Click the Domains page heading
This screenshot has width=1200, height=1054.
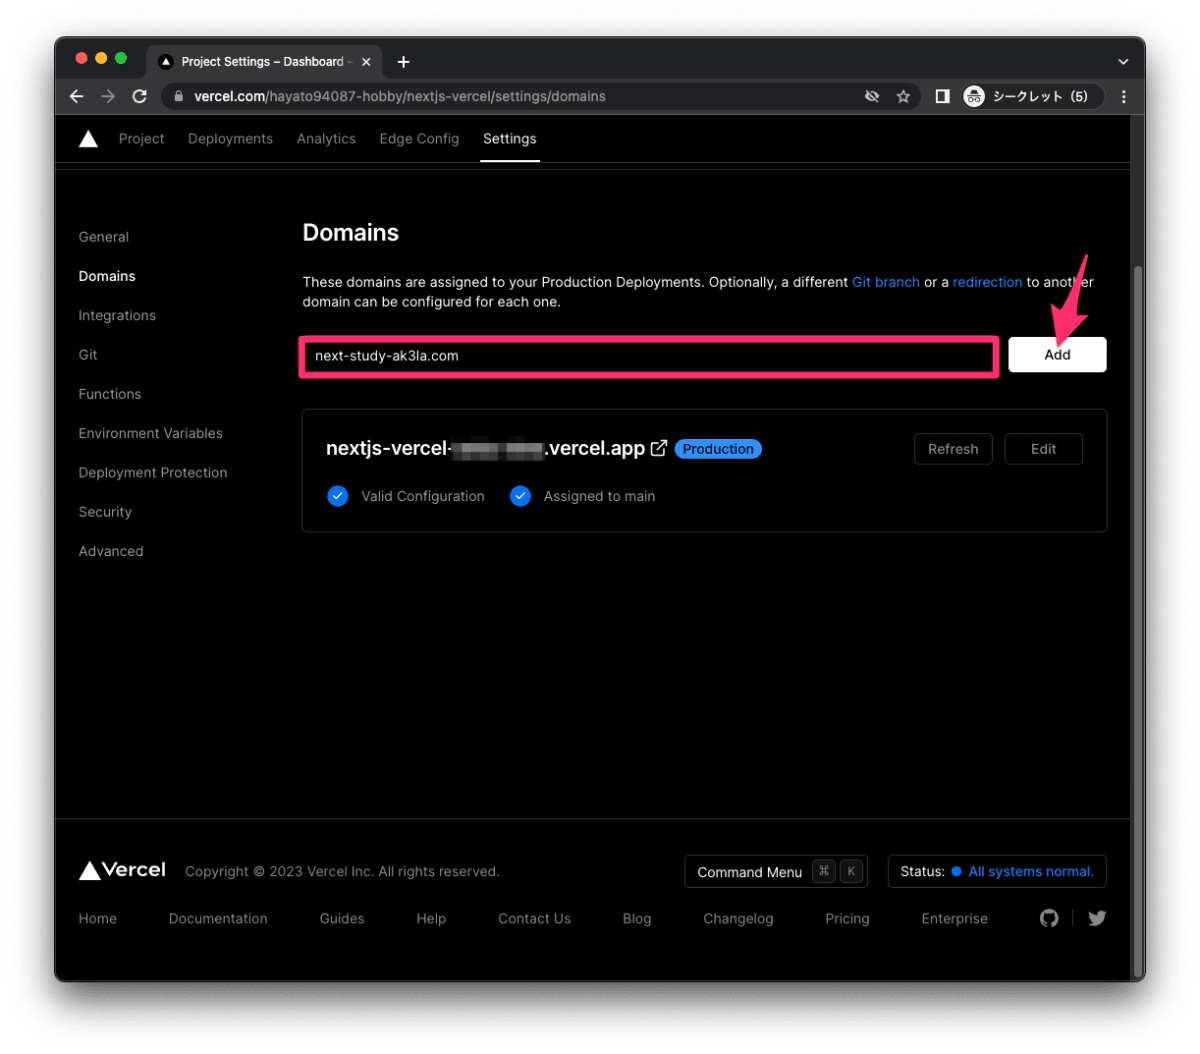350,233
